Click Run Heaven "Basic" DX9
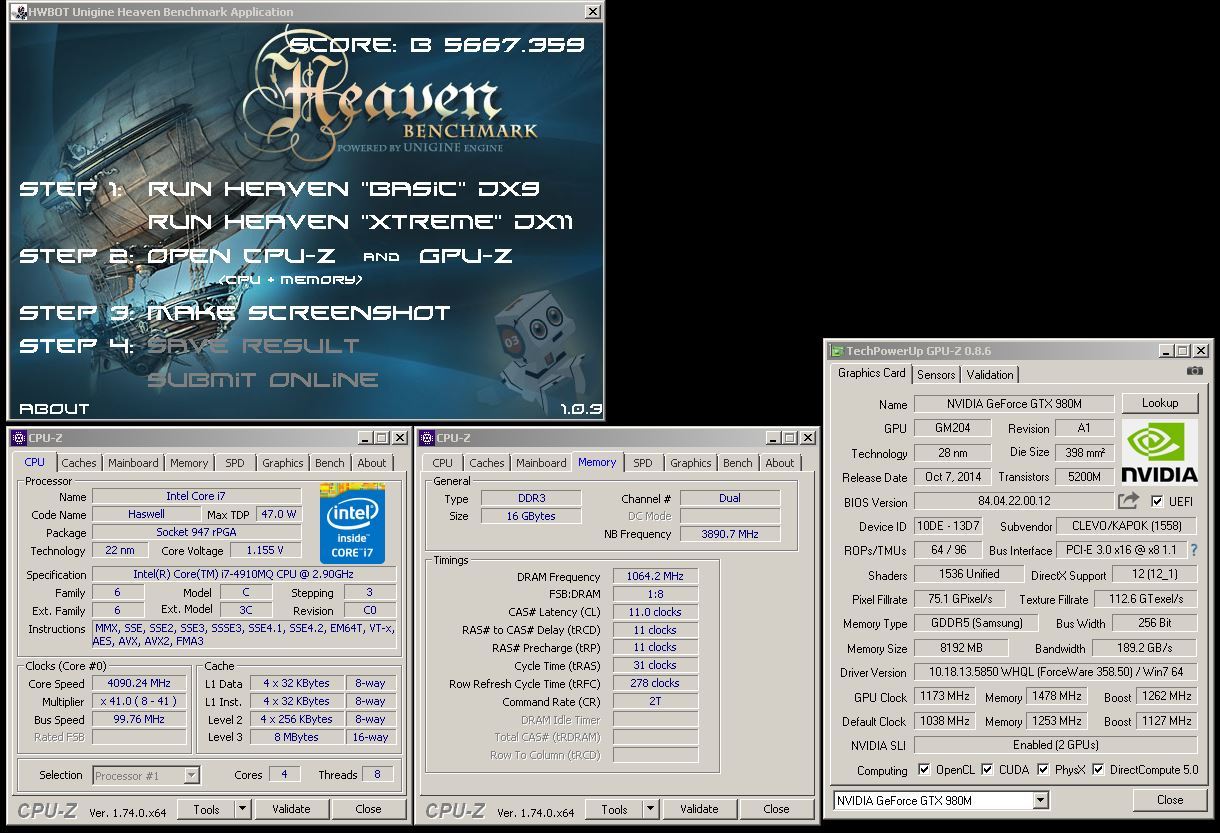Screen dimensions: 1220x833 coord(344,189)
